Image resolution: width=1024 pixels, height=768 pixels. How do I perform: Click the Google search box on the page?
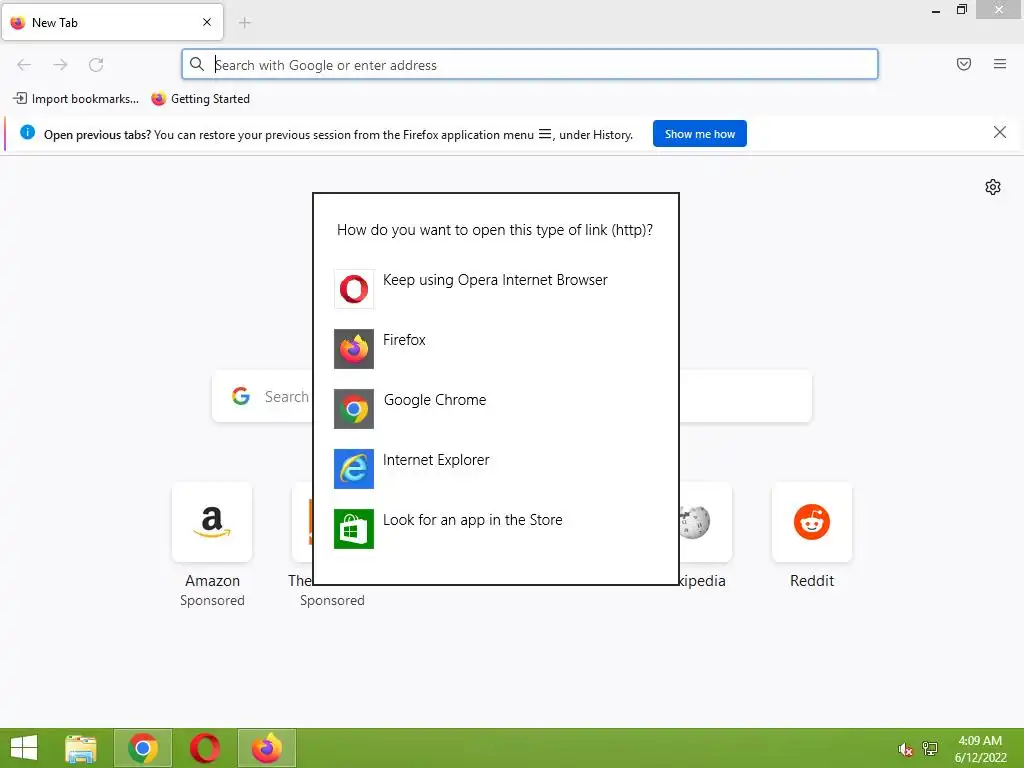511,396
